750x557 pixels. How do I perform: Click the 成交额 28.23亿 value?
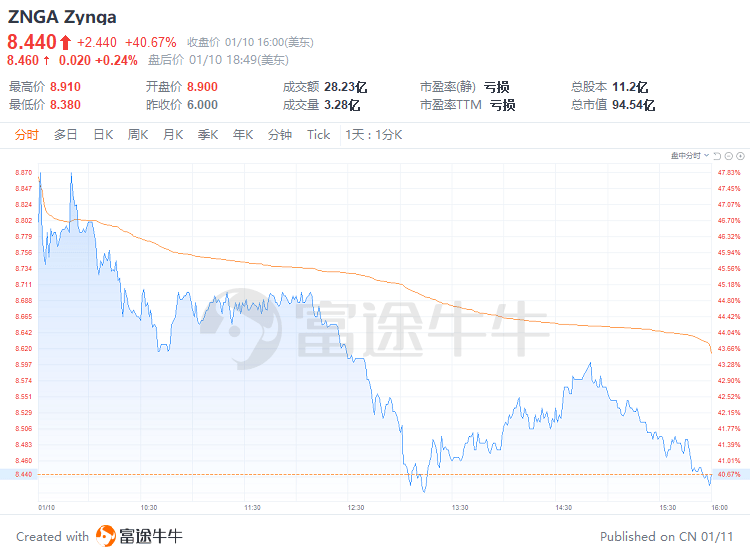point(345,87)
